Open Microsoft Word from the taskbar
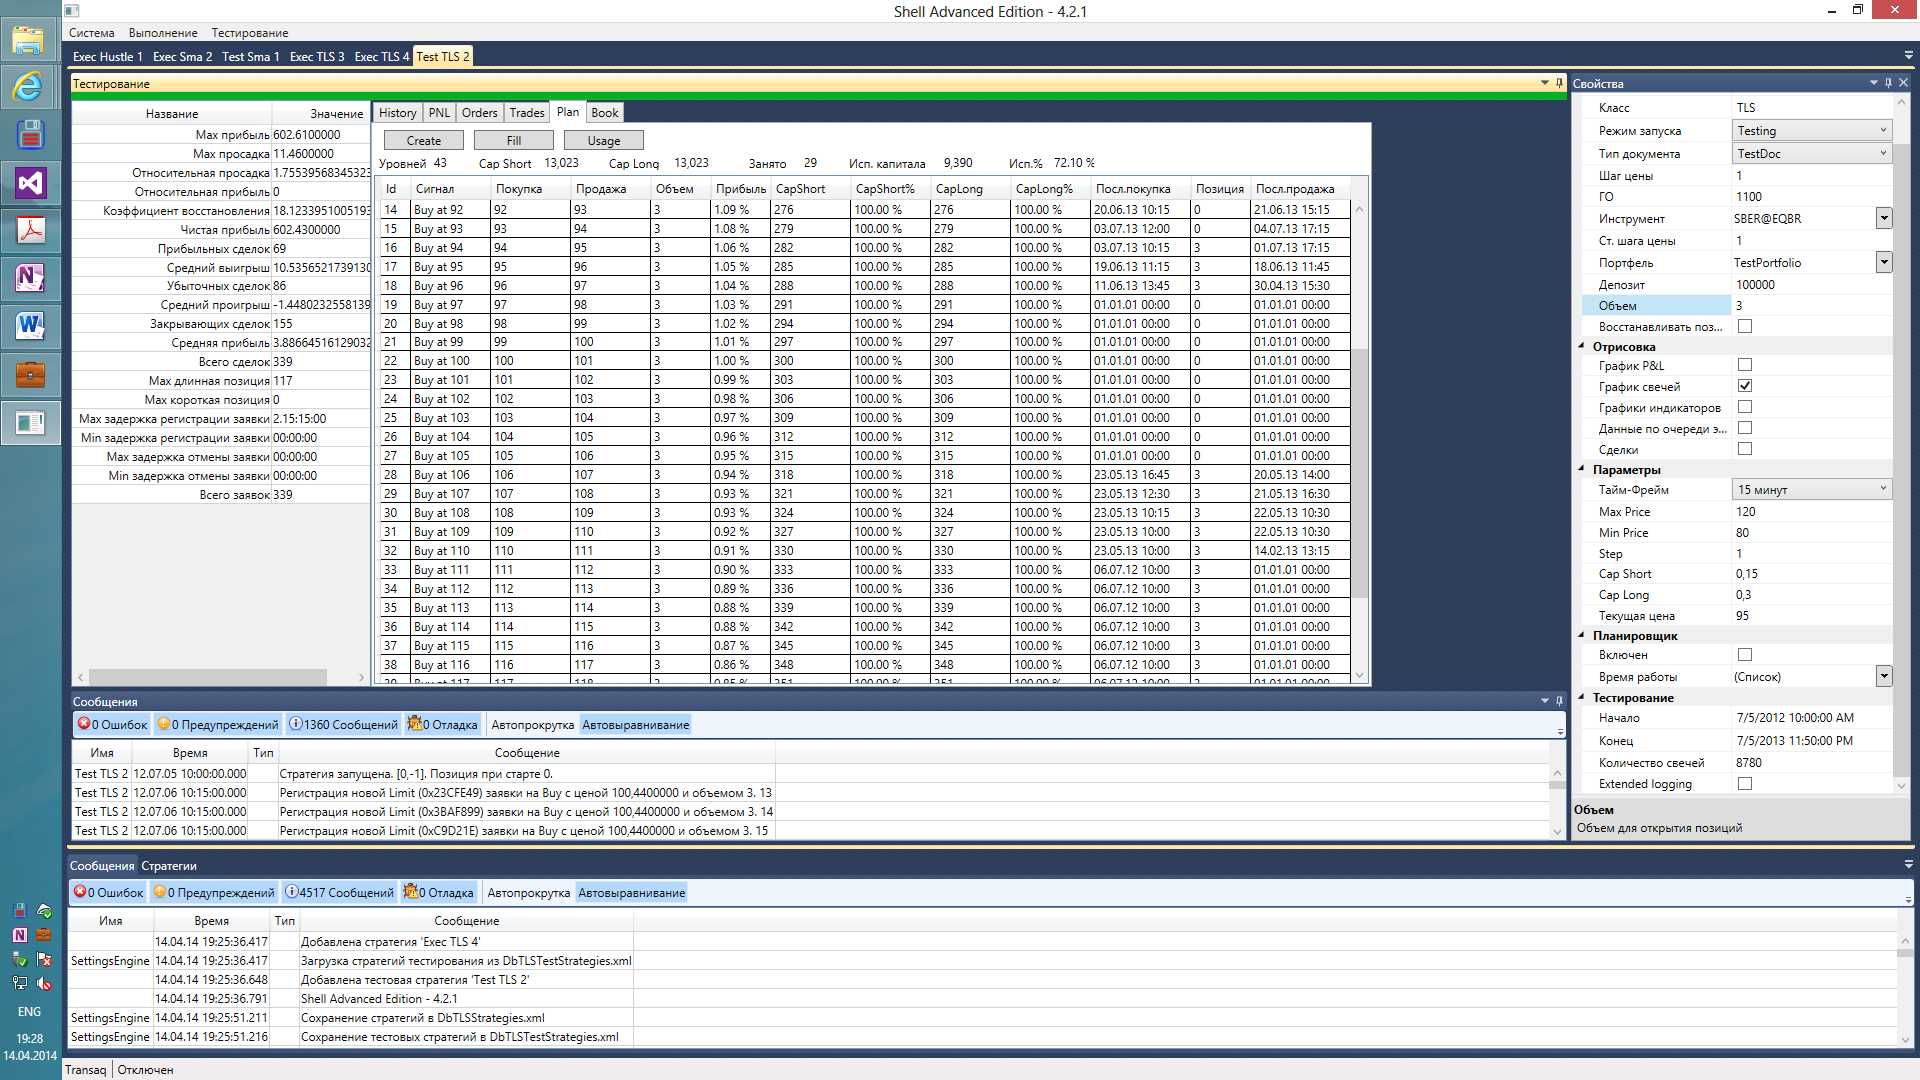Image resolution: width=1920 pixels, height=1080 pixels. tap(29, 326)
